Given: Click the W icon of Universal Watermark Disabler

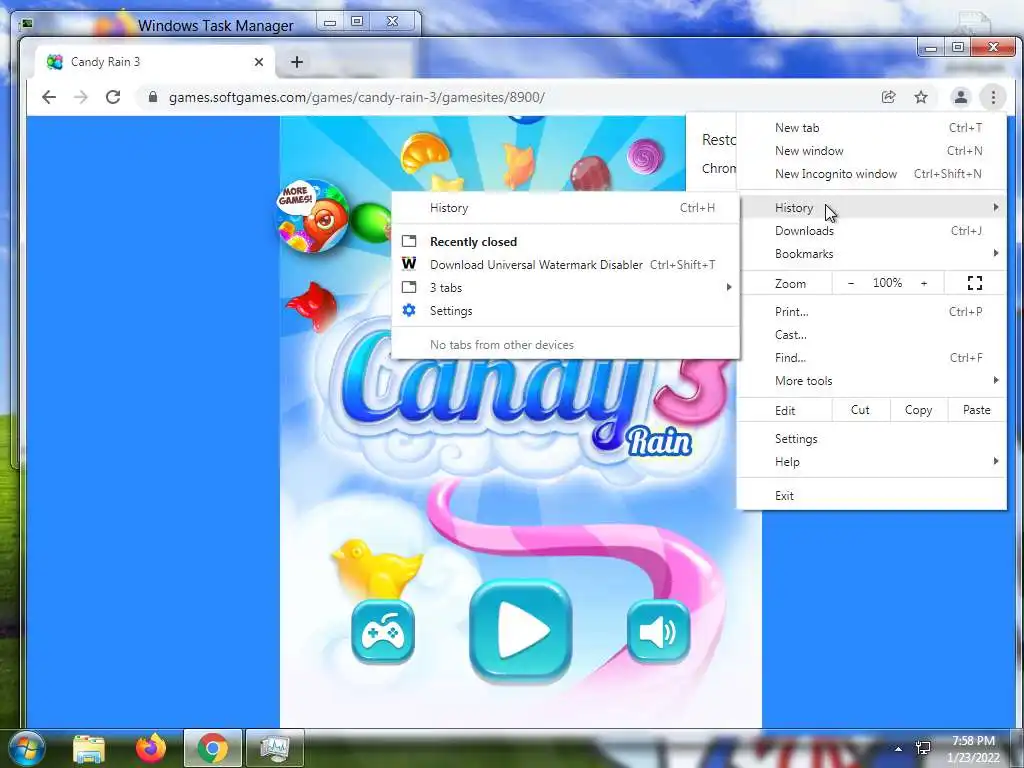Looking at the screenshot, I should point(409,264).
